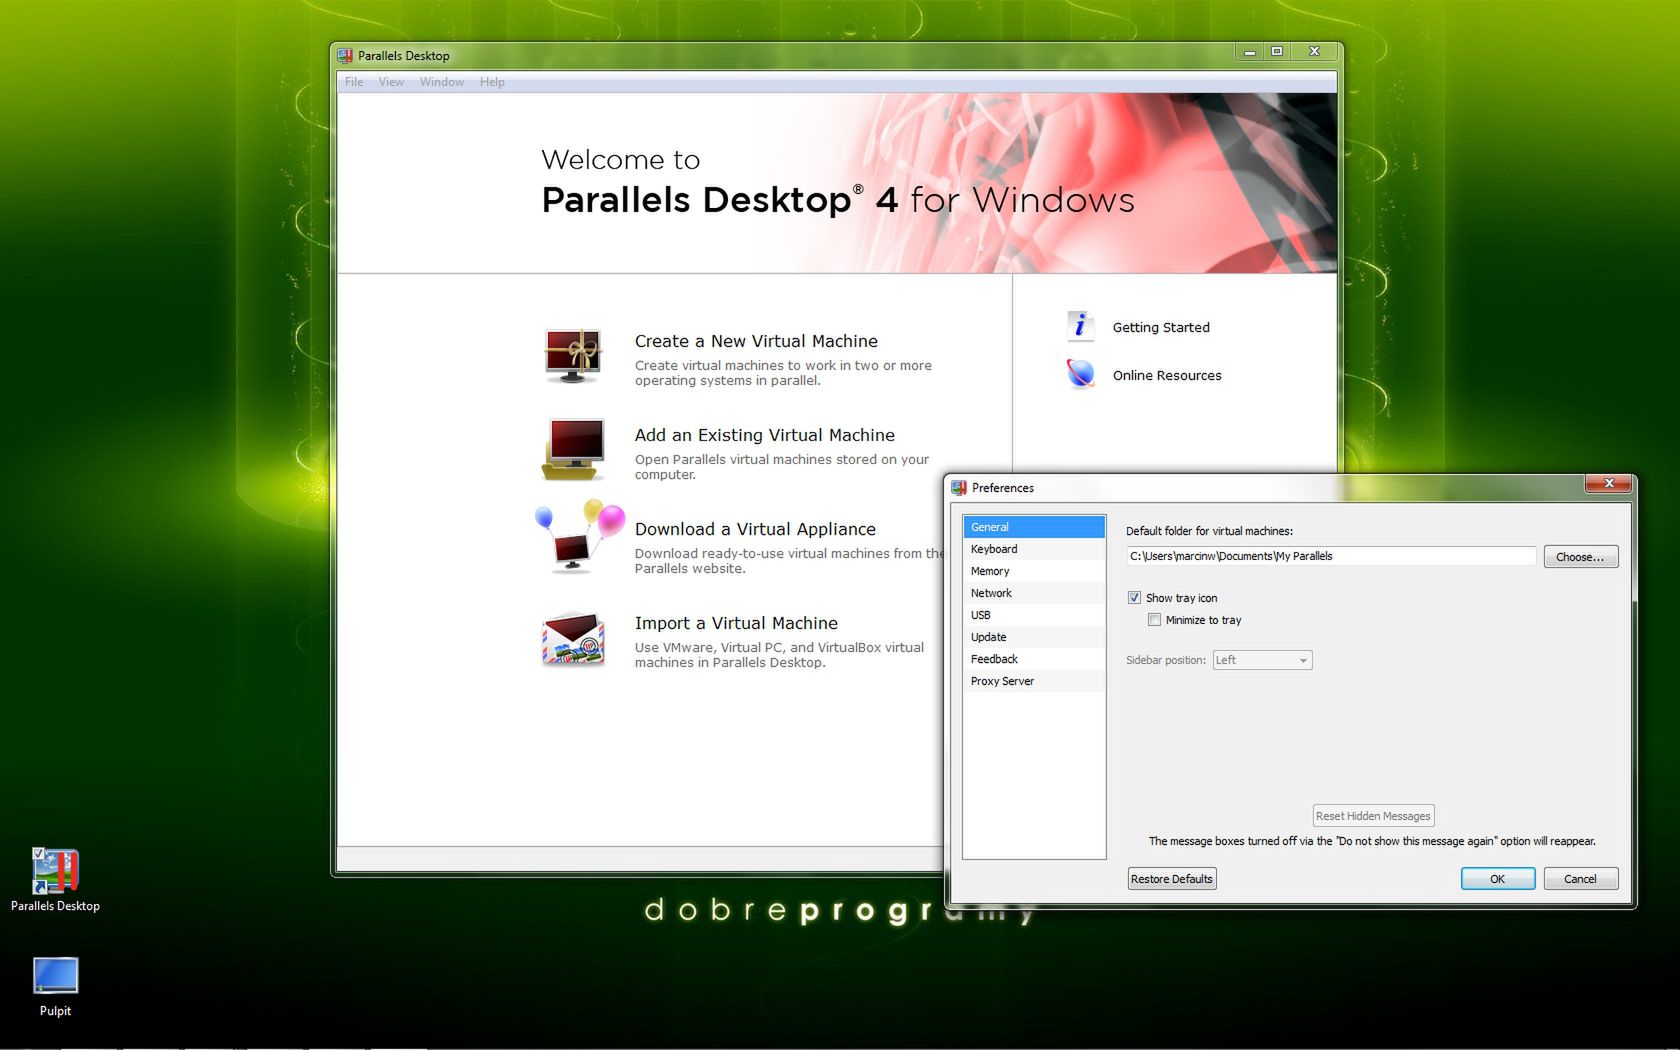The width and height of the screenshot is (1680, 1050).
Task: Maximize the Parallels Desktop window
Action: 1277,52
